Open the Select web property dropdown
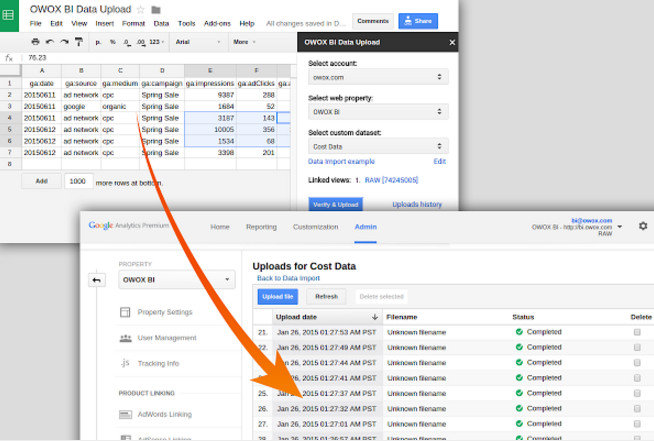 [x=378, y=112]
